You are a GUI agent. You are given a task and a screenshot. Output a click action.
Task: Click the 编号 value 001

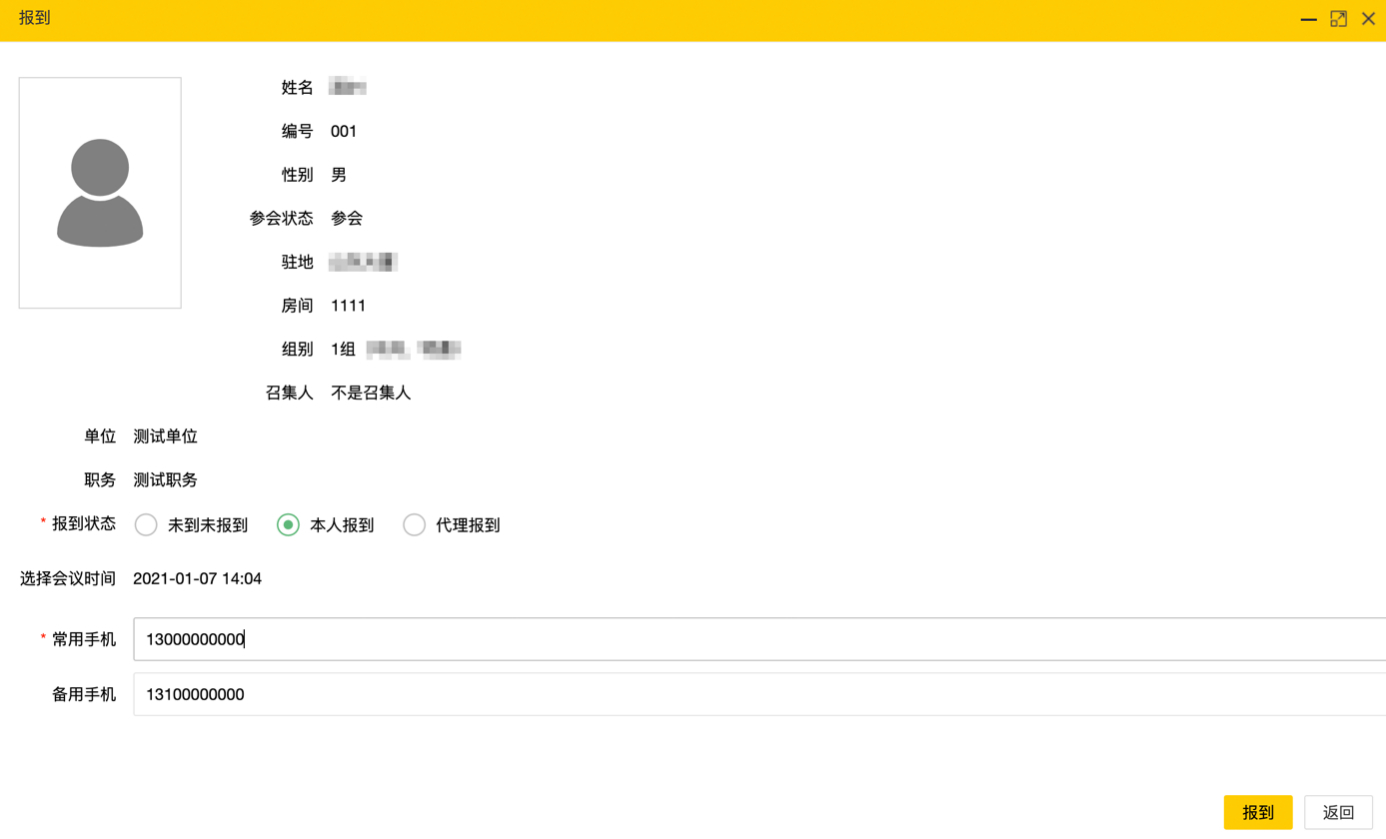343,132
